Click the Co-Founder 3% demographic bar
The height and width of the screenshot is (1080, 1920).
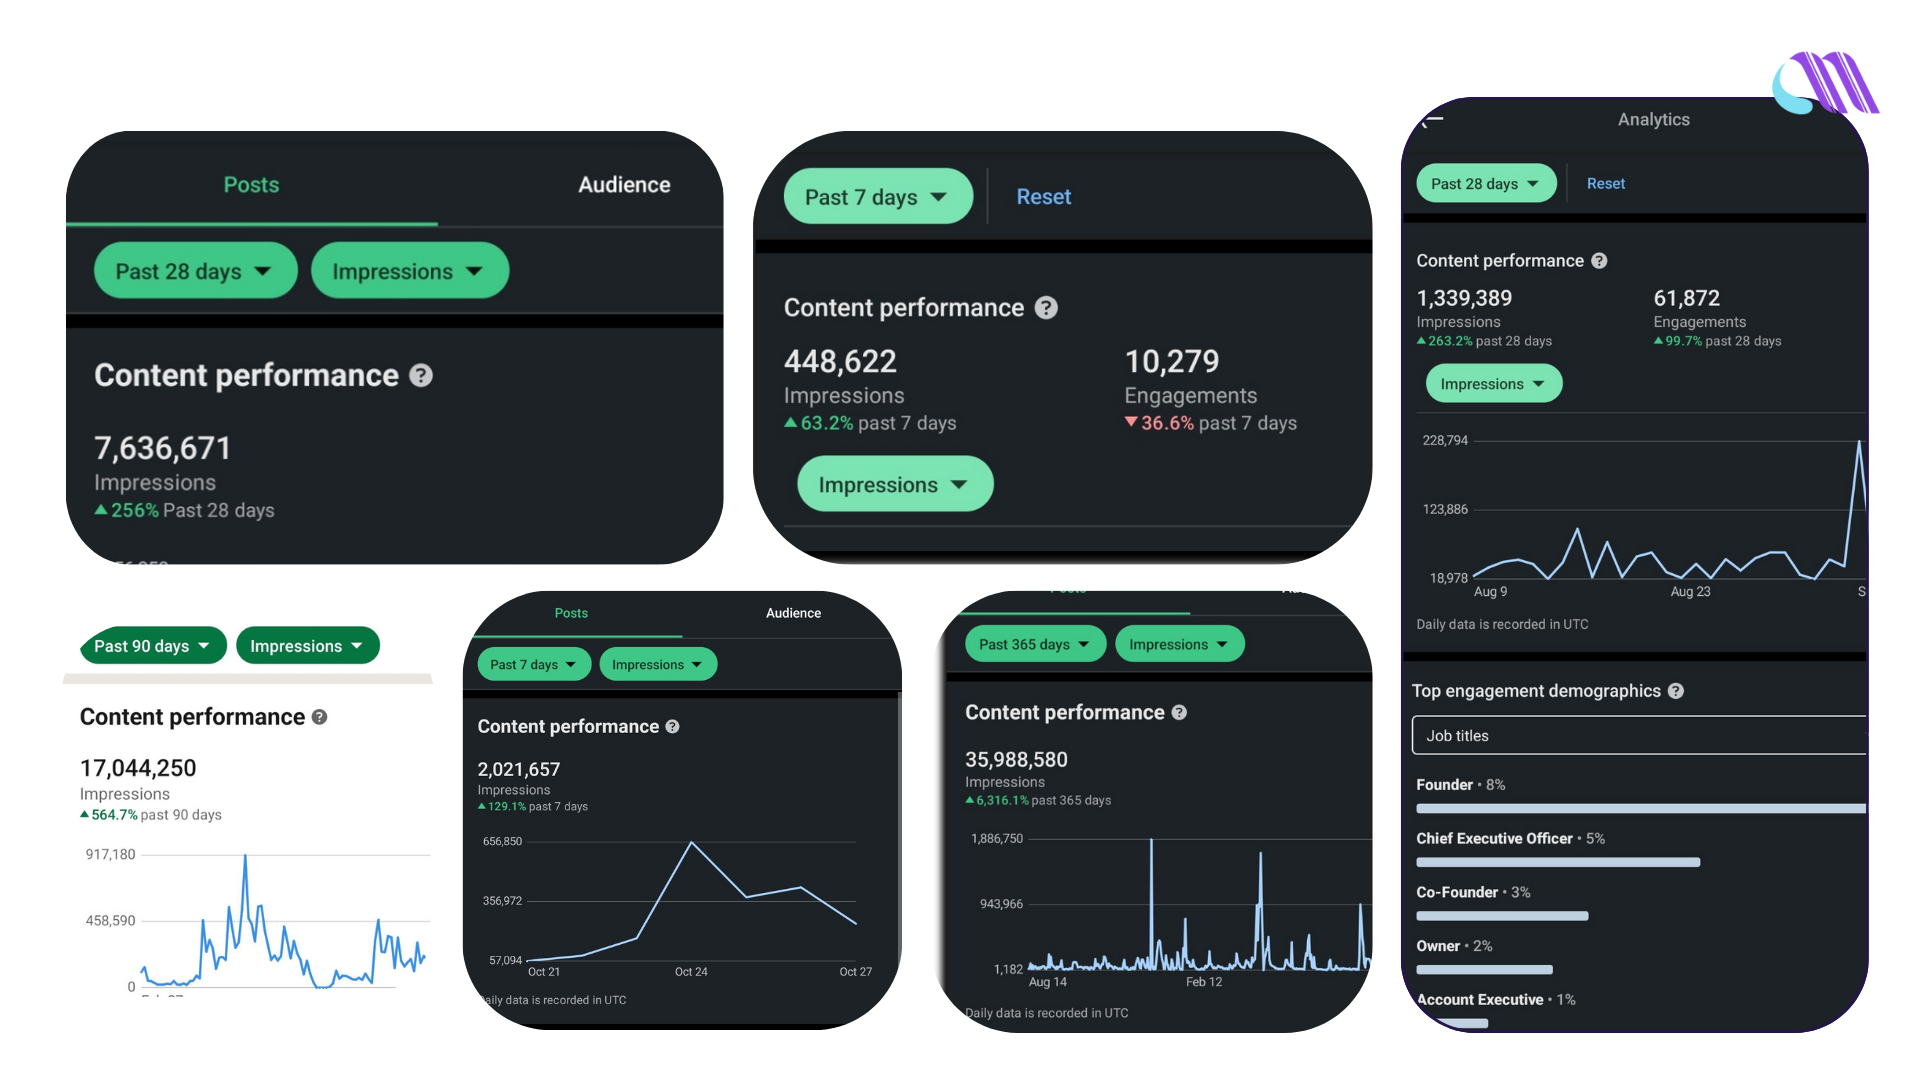point(1502,916)
